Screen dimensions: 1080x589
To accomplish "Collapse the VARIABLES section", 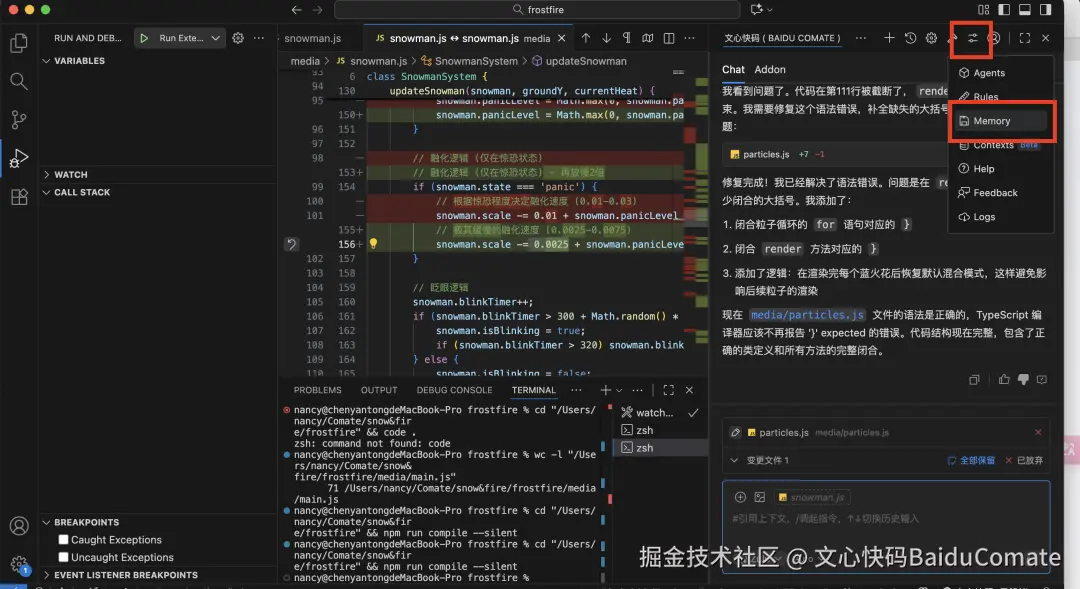I will click(46, 61).
